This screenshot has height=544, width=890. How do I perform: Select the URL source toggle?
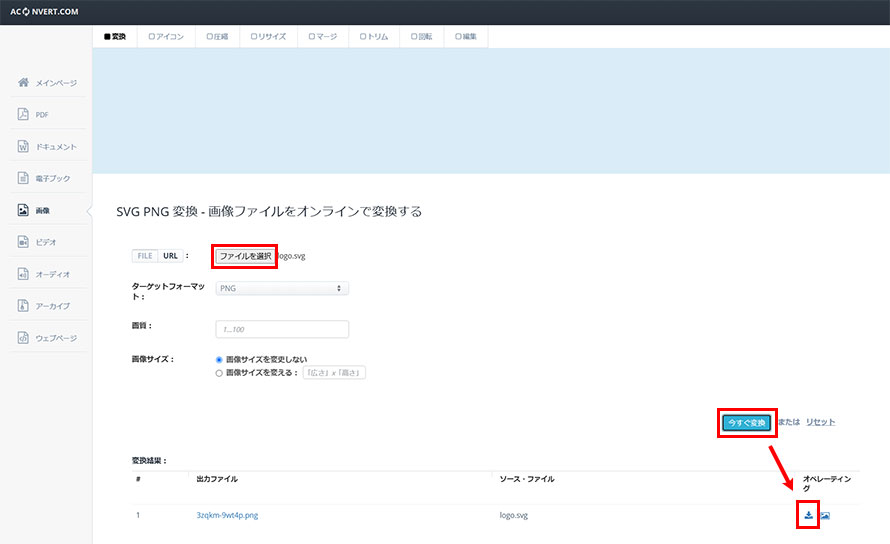tap(170, 256)
